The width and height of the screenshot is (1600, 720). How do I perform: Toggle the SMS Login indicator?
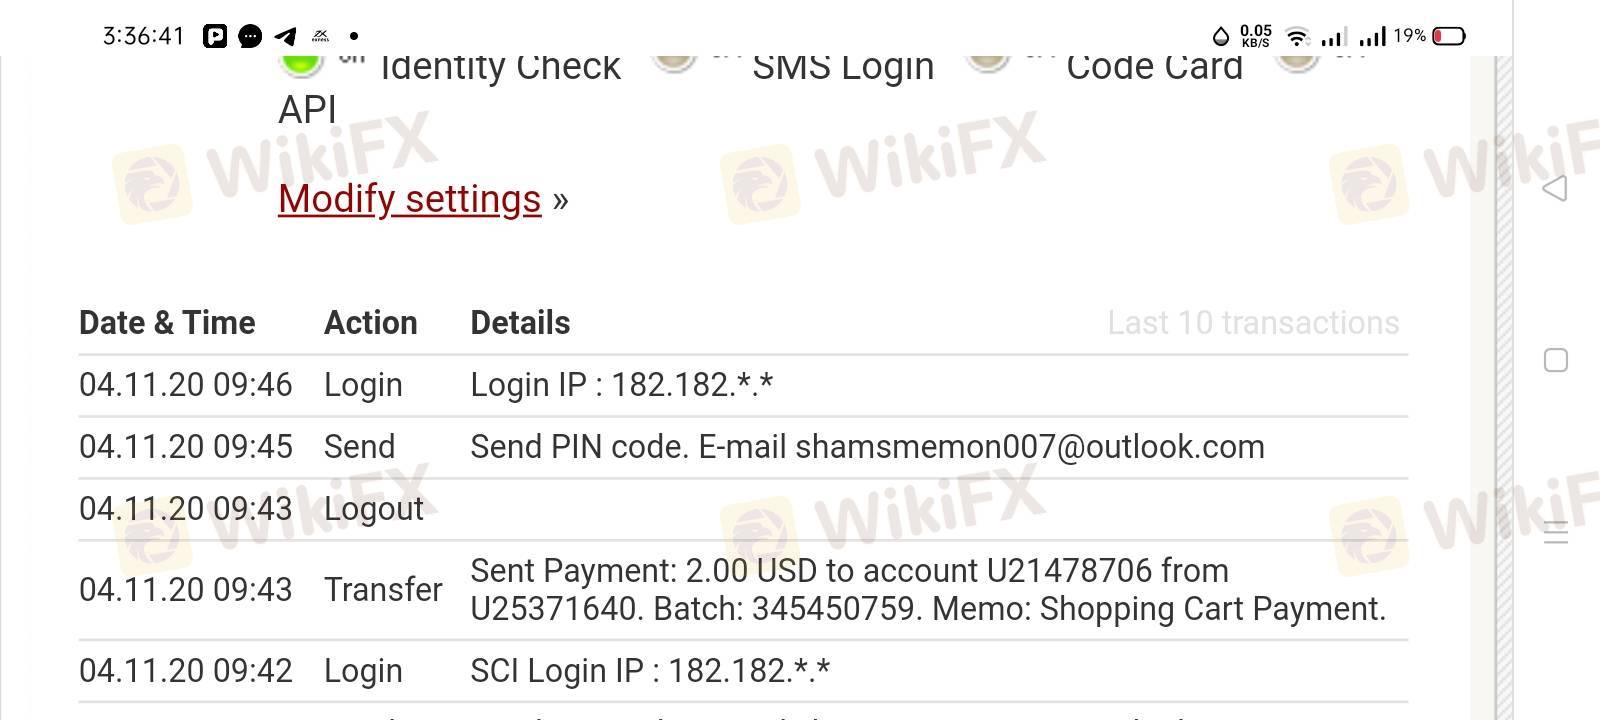coord(674,62)
